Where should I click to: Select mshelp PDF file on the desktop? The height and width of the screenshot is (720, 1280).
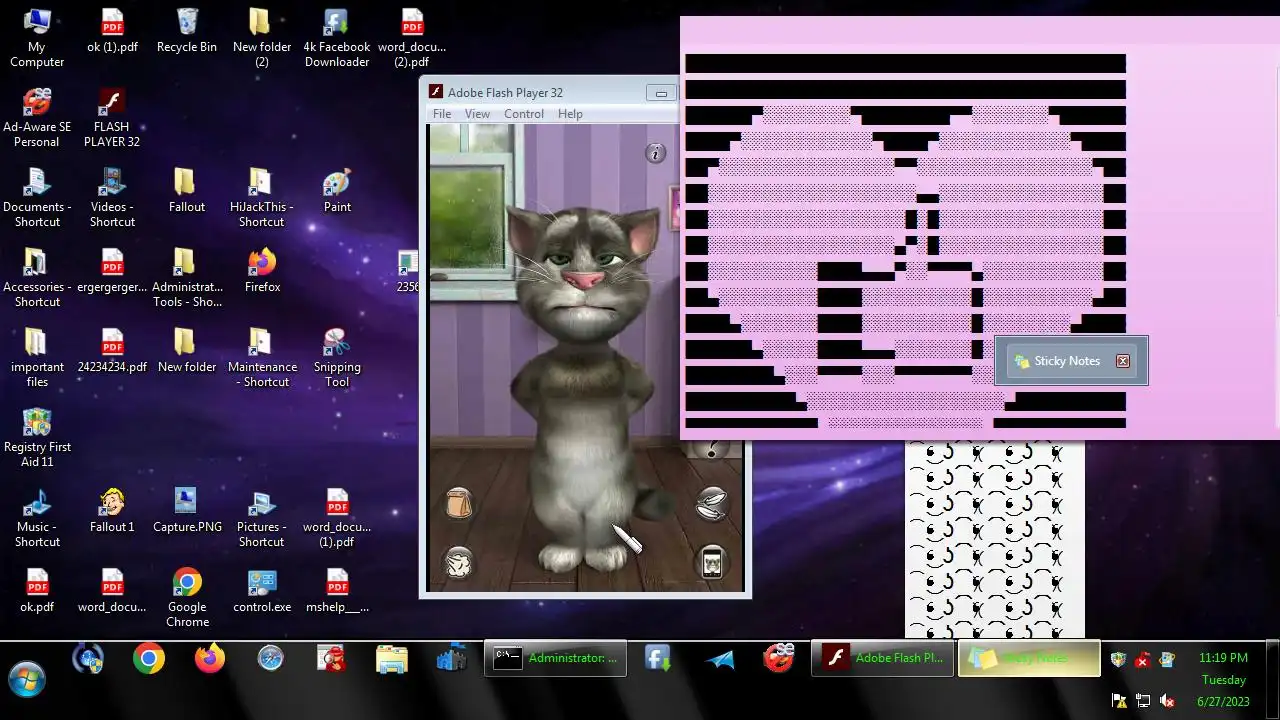point(337,591)
